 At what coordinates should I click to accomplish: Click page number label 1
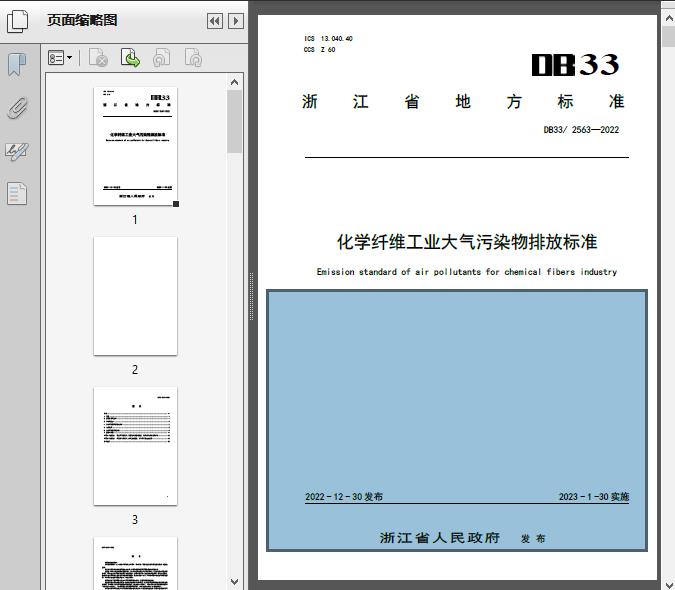click(135, 219)
